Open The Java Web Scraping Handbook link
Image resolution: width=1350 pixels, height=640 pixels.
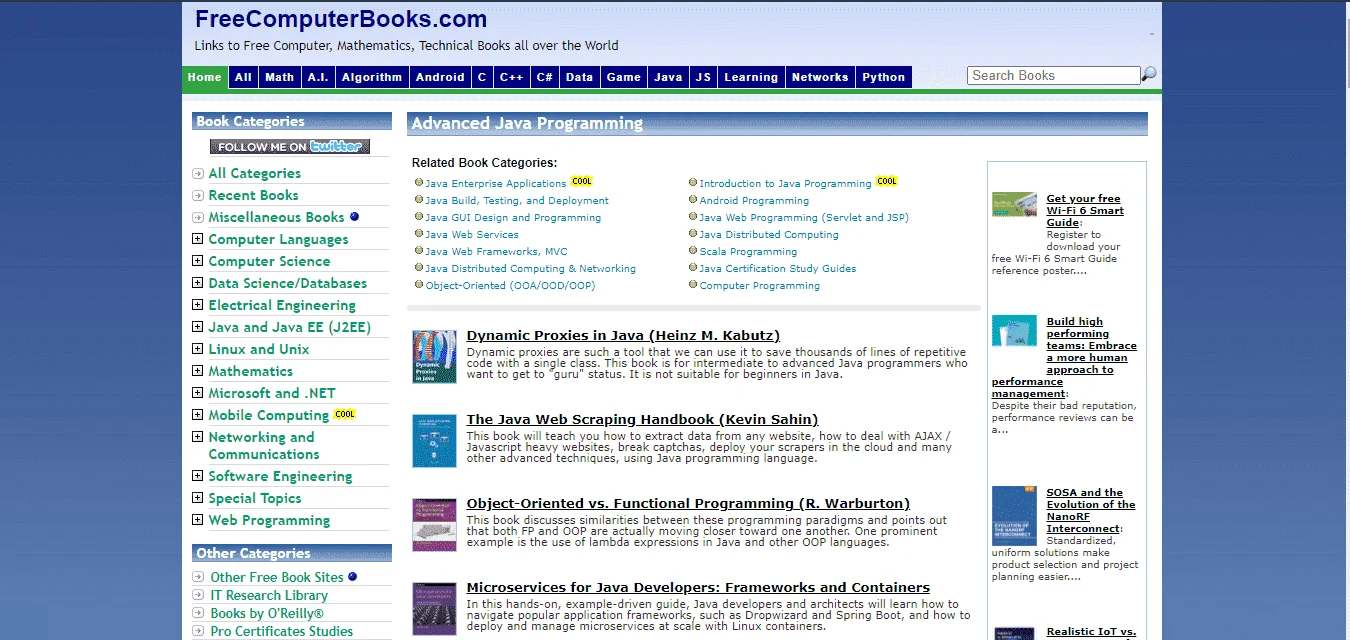[642, 420]
